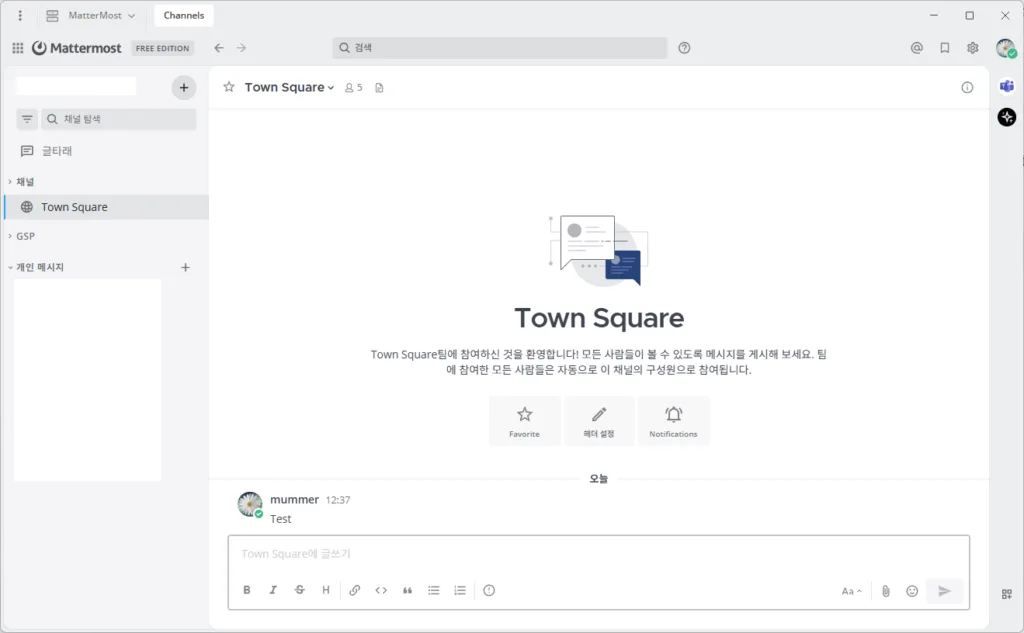
Task: Go forward in history
Action: [242, 48]
